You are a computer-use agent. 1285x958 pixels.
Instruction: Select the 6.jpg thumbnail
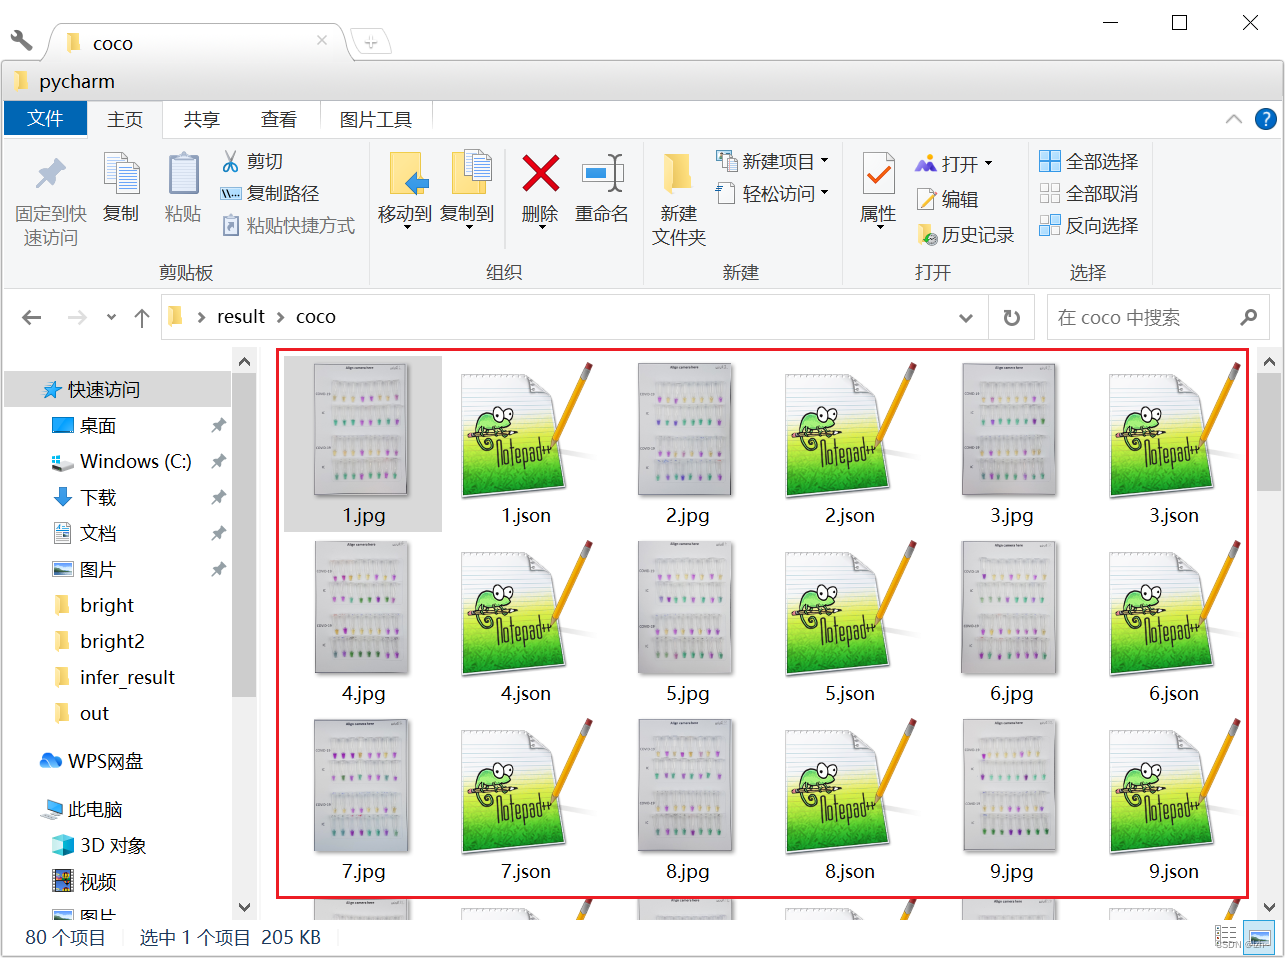coord(1011,621)
